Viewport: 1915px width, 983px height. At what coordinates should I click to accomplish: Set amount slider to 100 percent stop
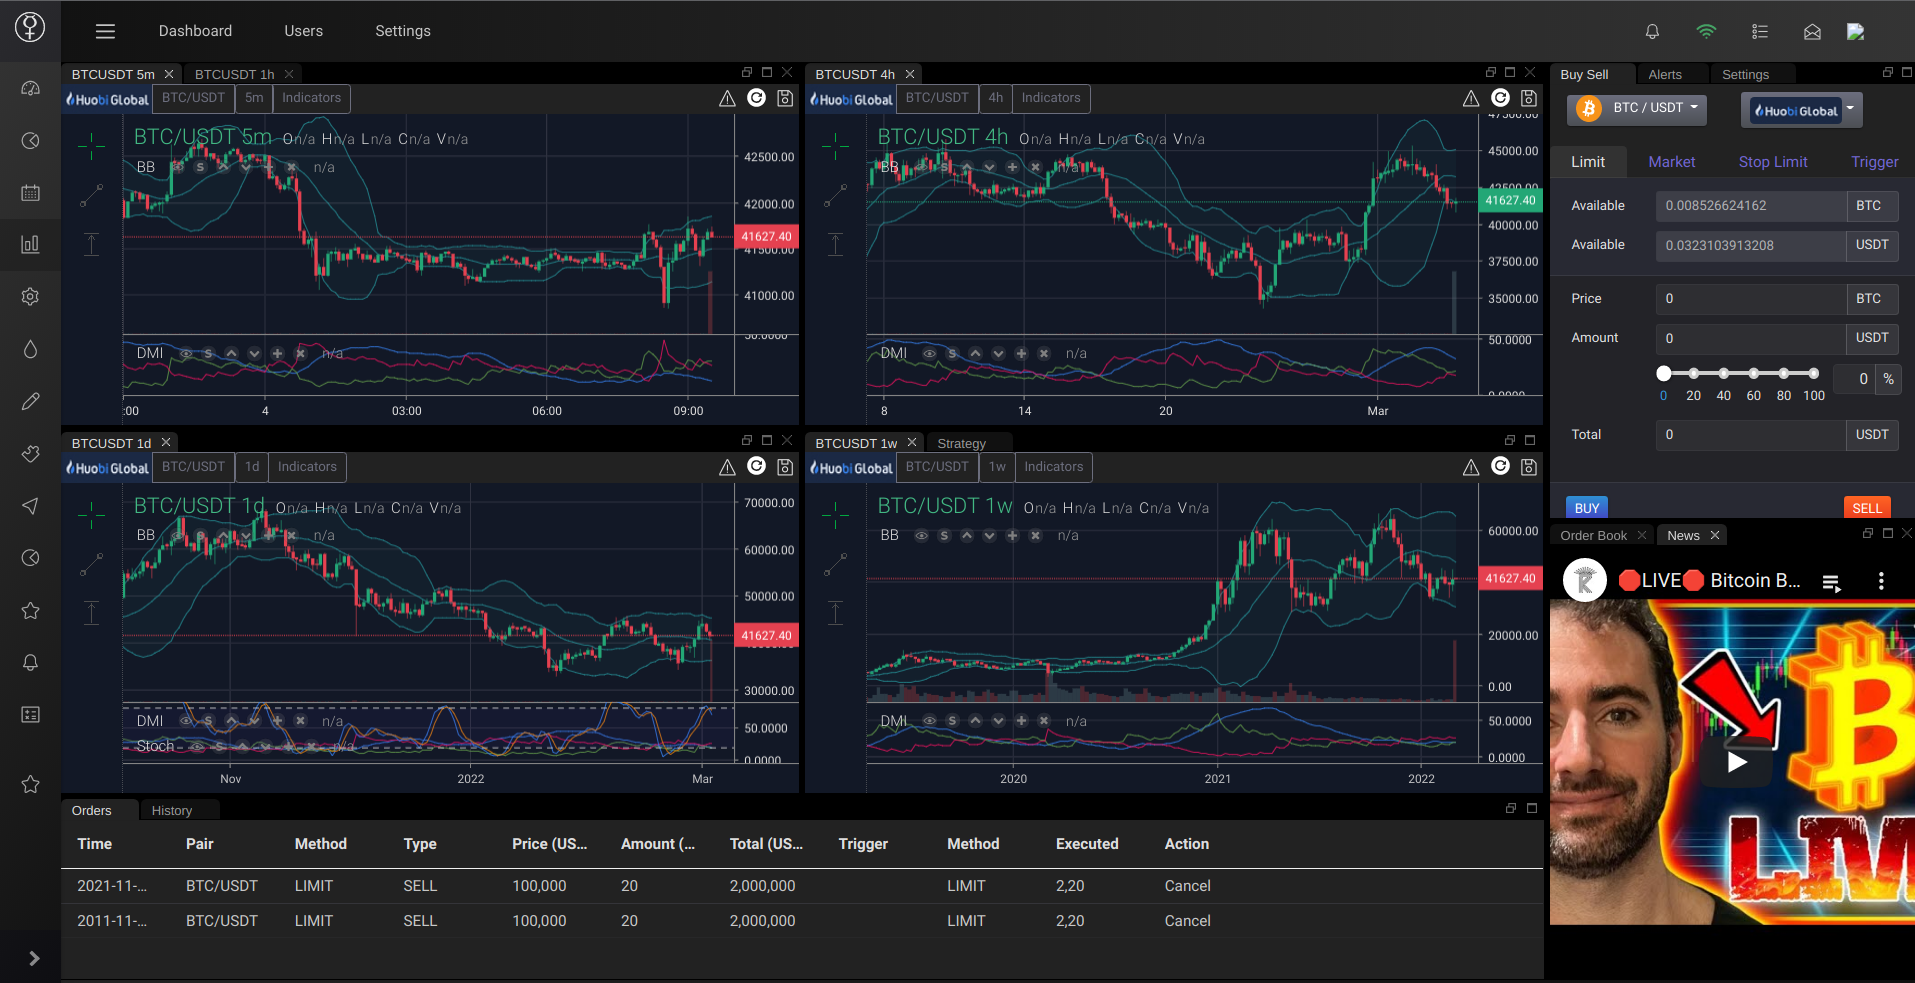click(x=1813, y=373)
